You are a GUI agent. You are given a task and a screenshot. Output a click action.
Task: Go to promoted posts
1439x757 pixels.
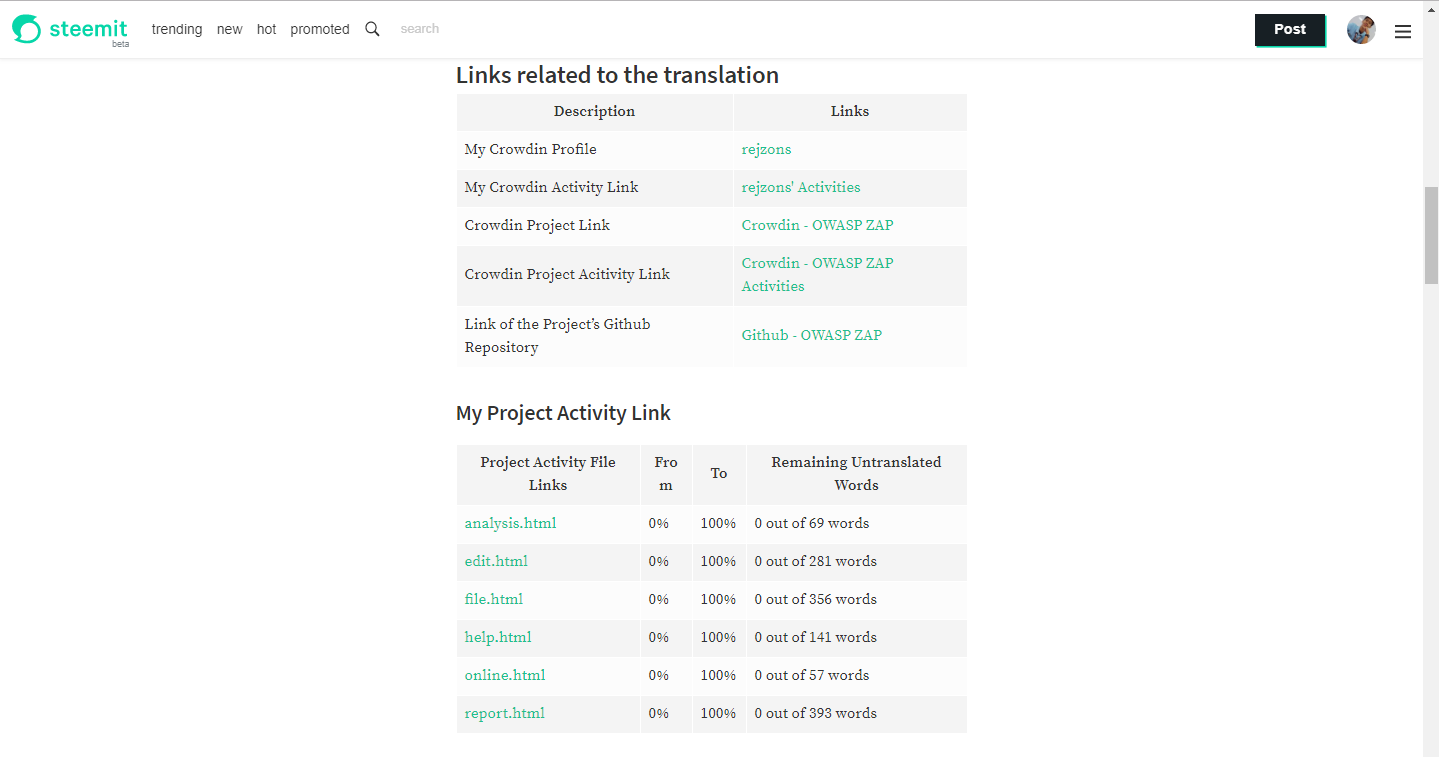[320, 29]
